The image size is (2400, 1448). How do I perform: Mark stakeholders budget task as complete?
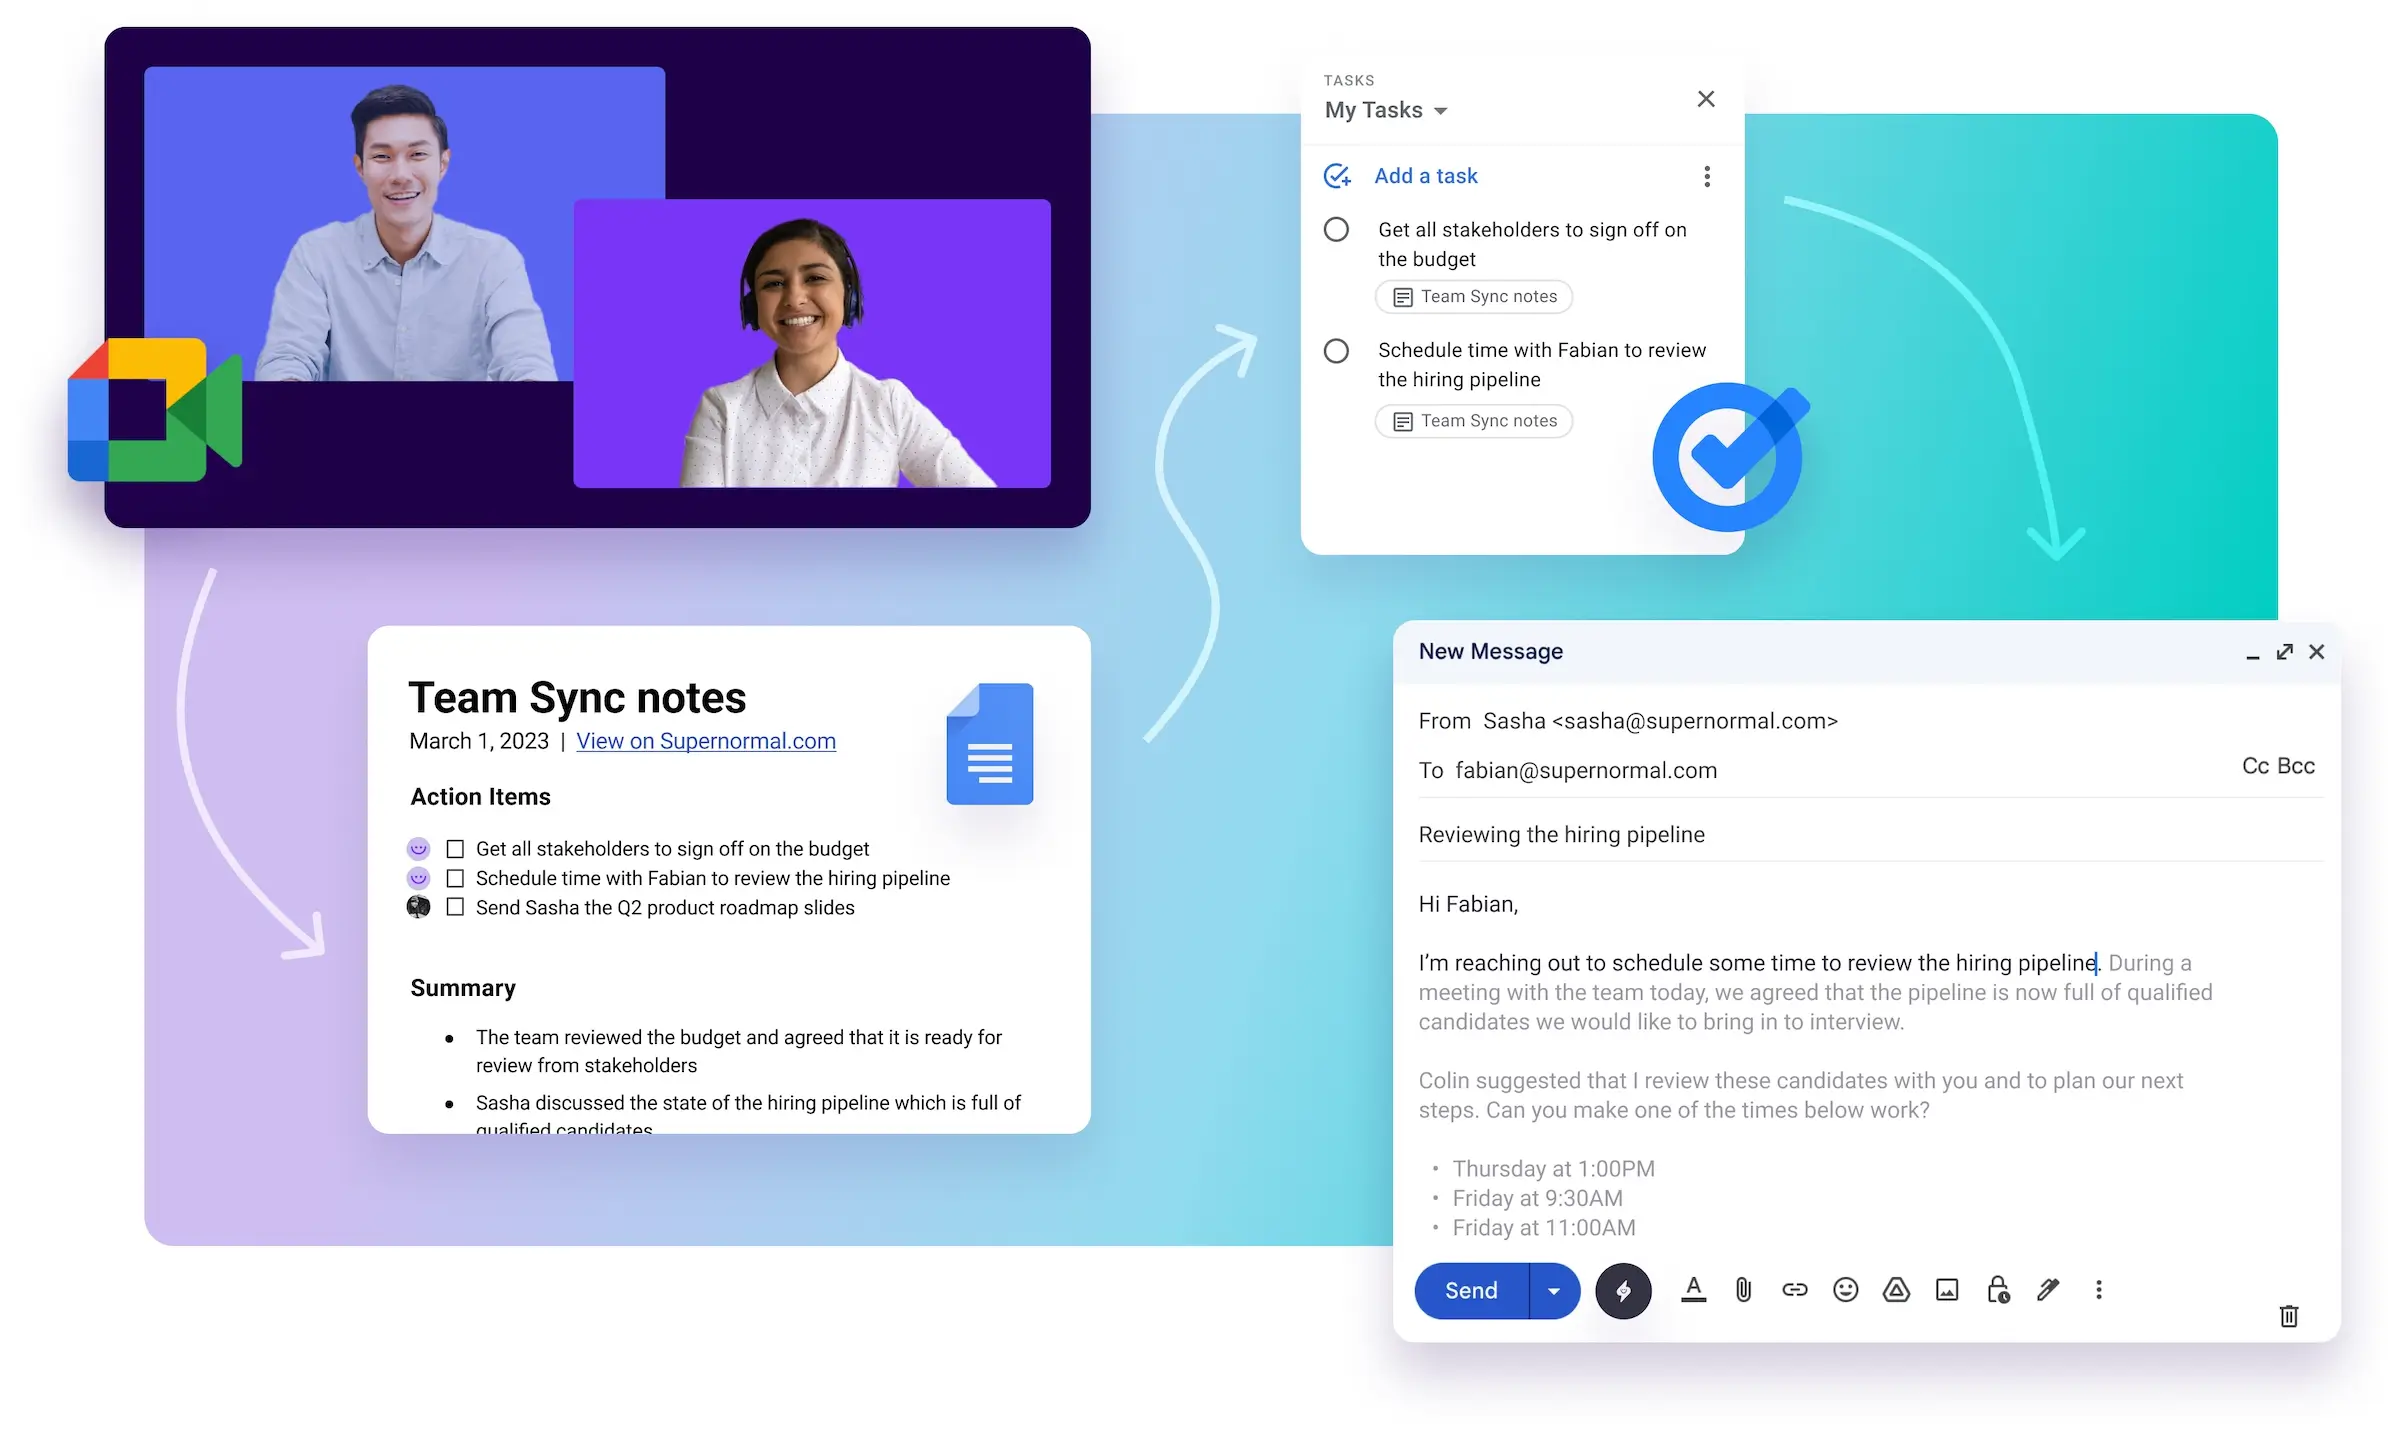1336,230
